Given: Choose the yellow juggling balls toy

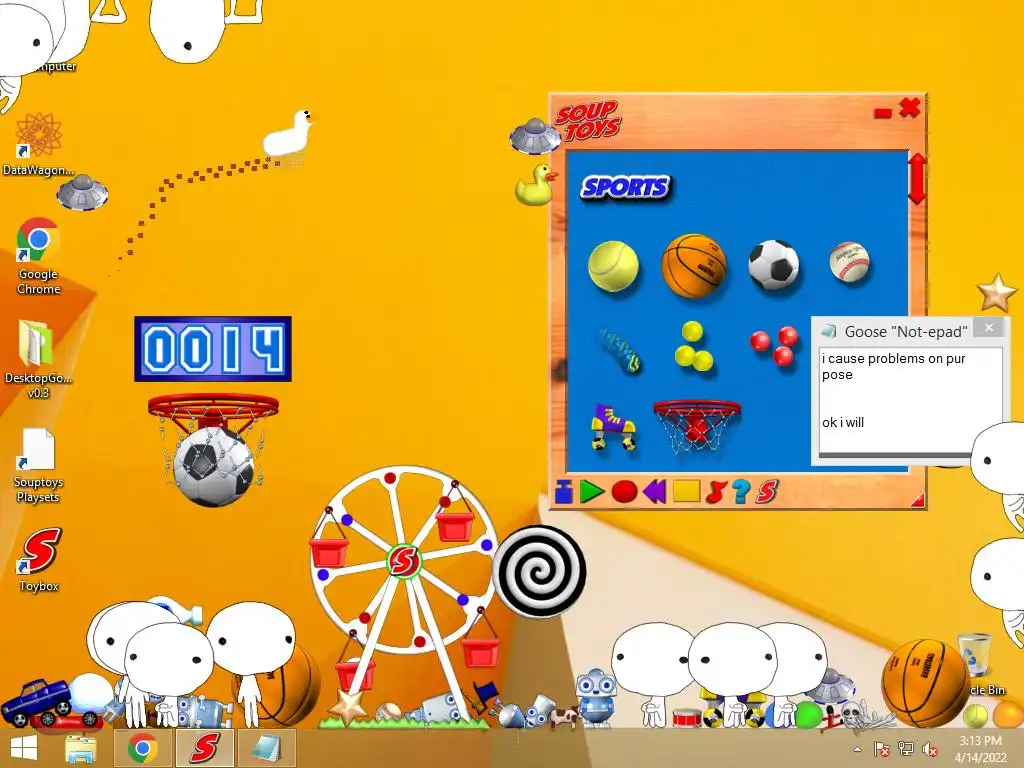Looking at the screenshot, I should tap(693, 346).
